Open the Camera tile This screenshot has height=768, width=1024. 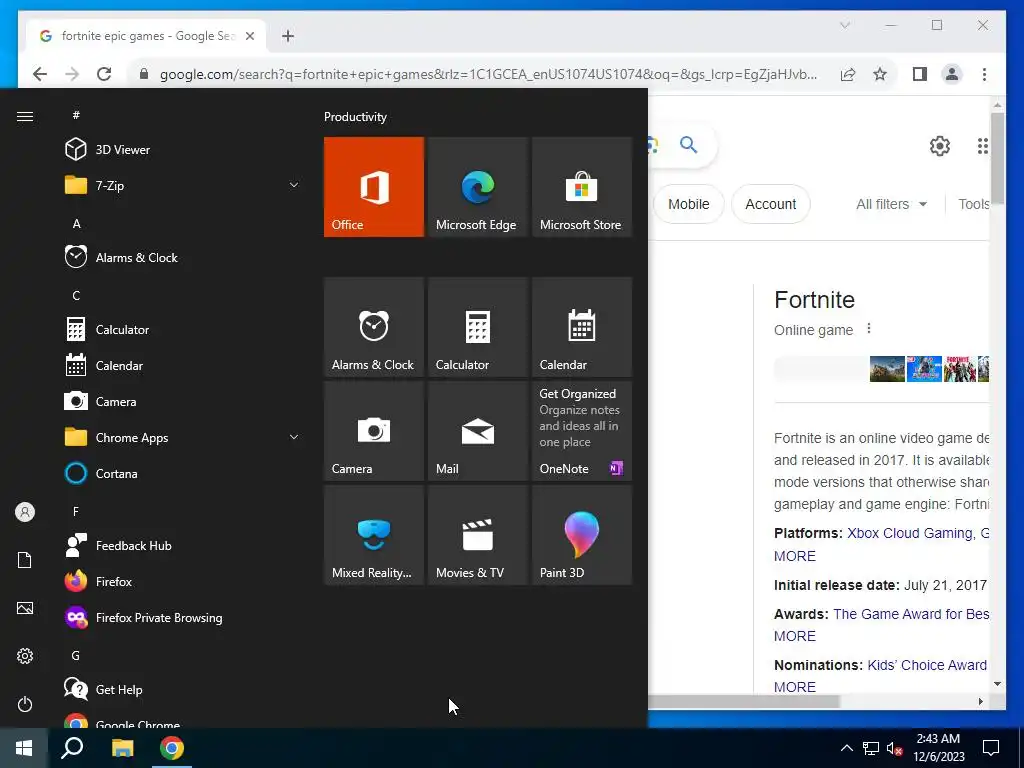point(374,431)
